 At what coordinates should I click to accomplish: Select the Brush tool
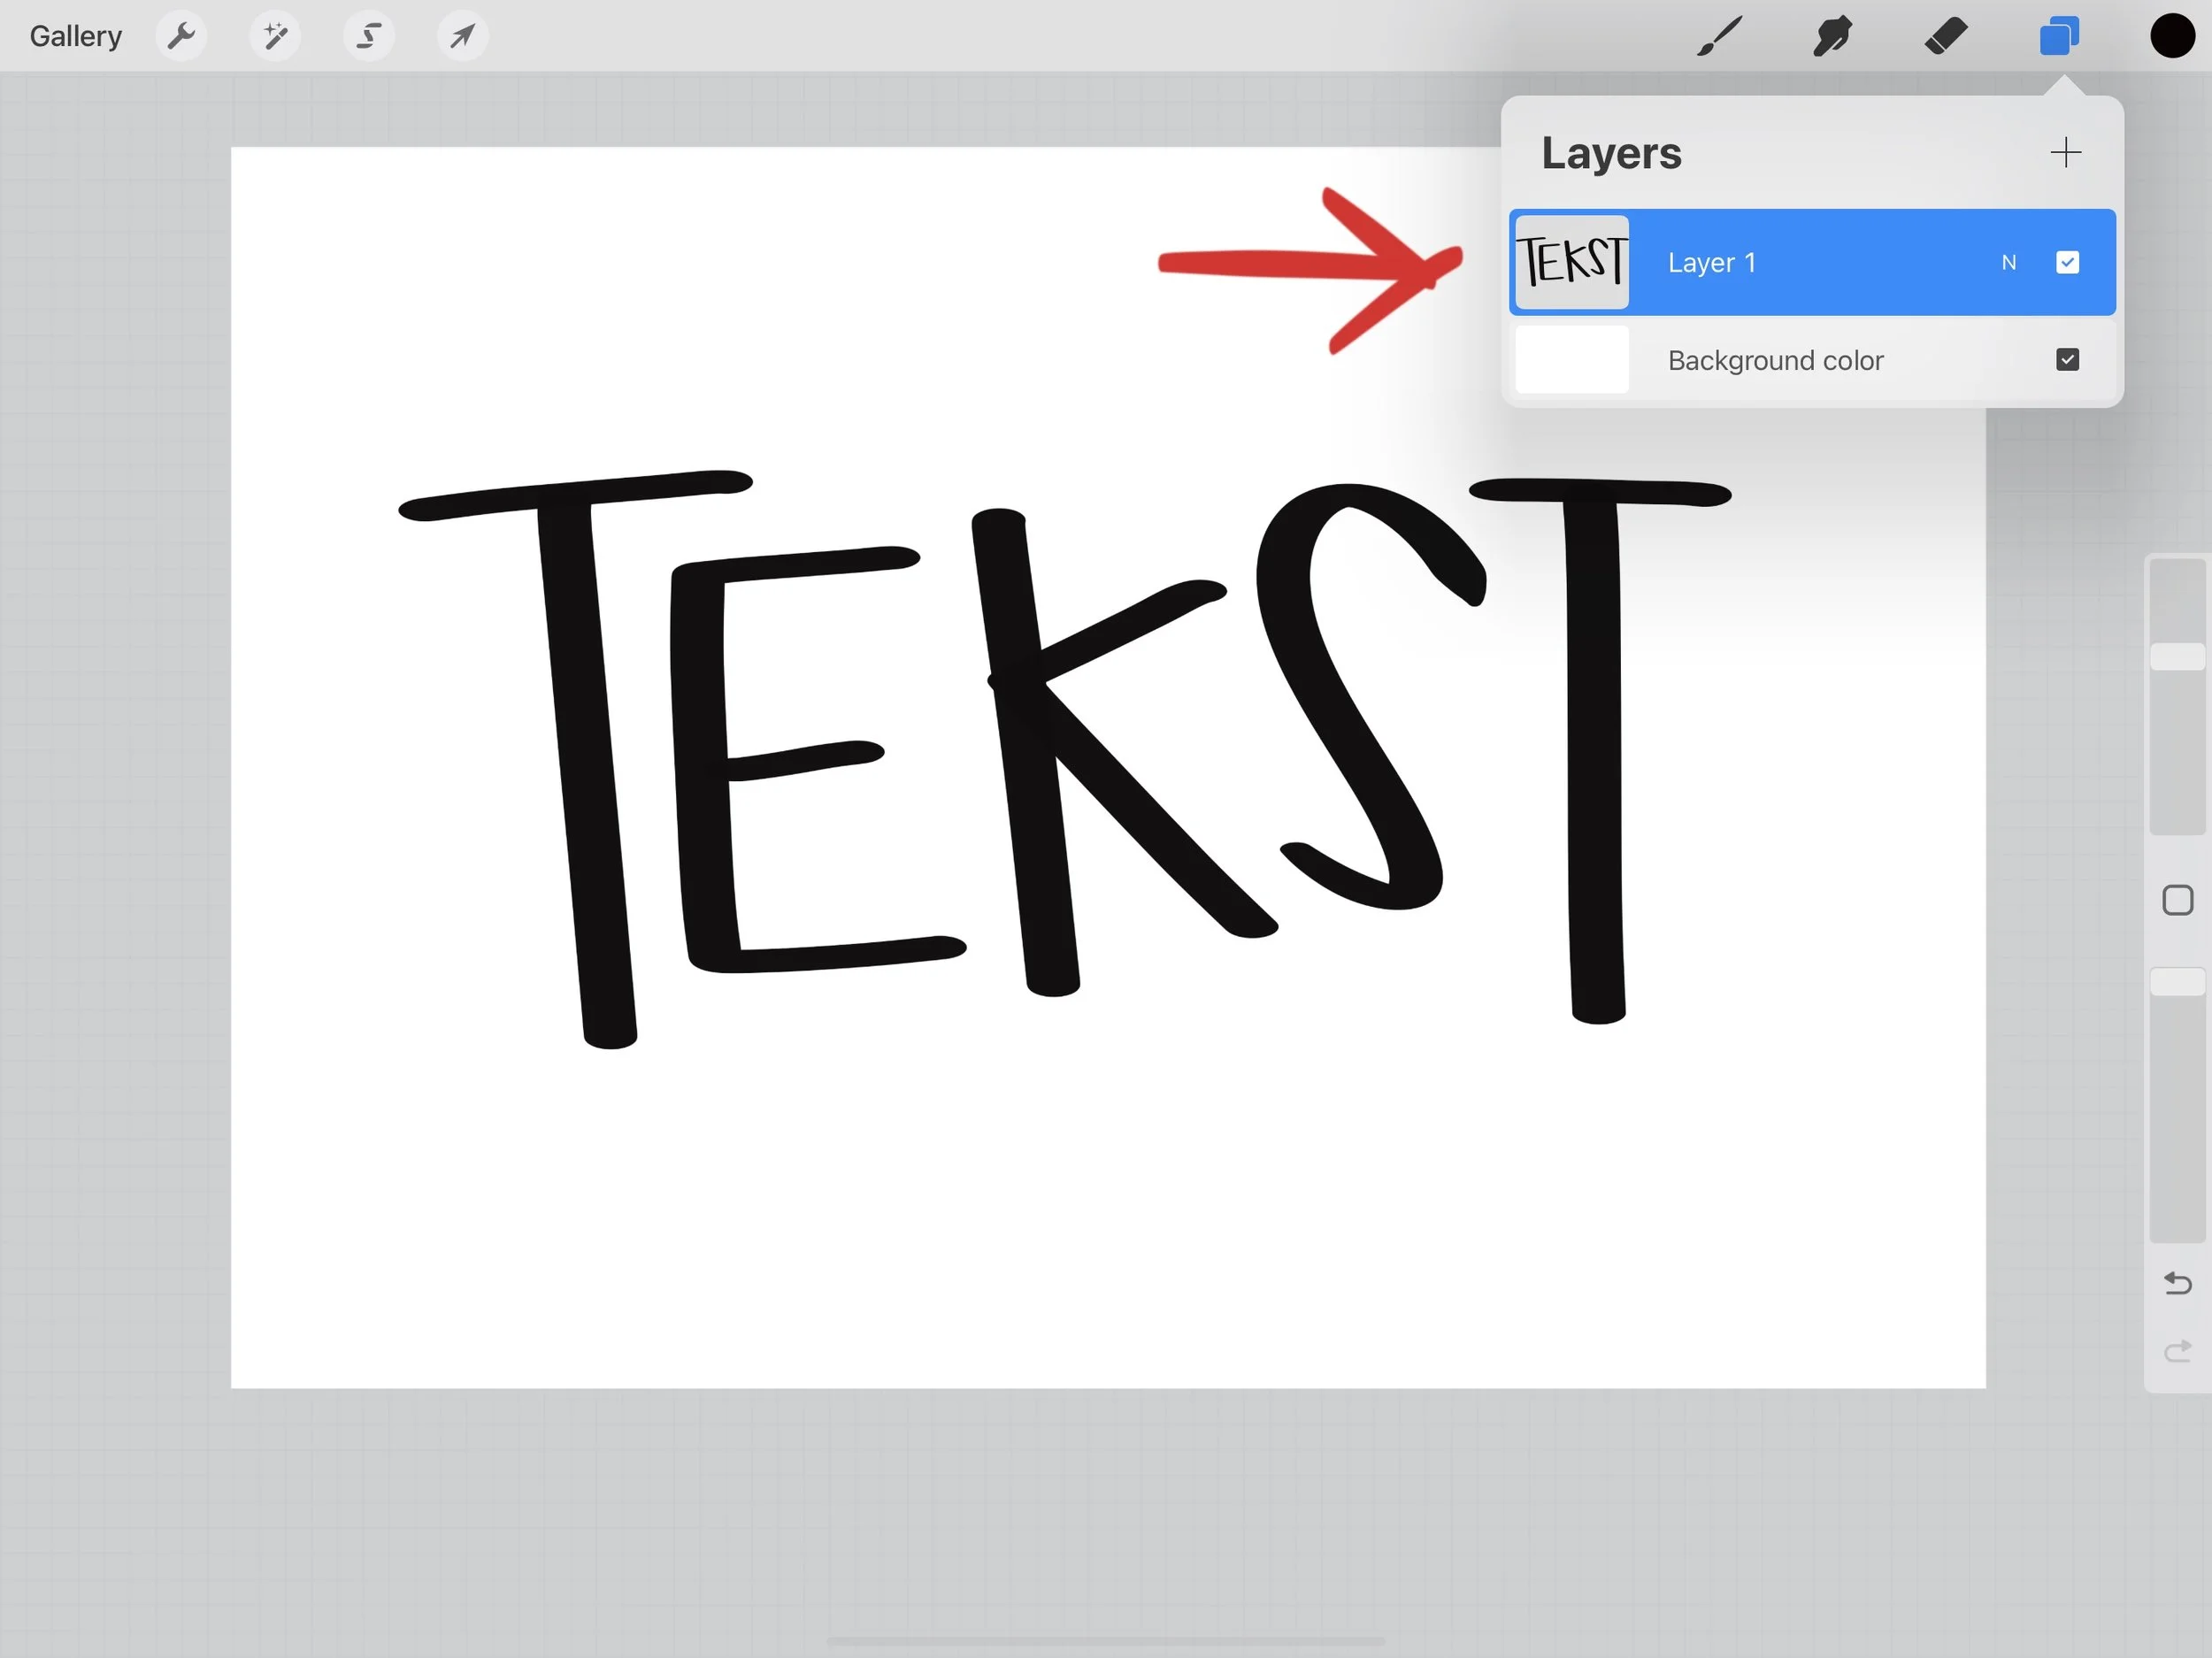[1720, 36]
